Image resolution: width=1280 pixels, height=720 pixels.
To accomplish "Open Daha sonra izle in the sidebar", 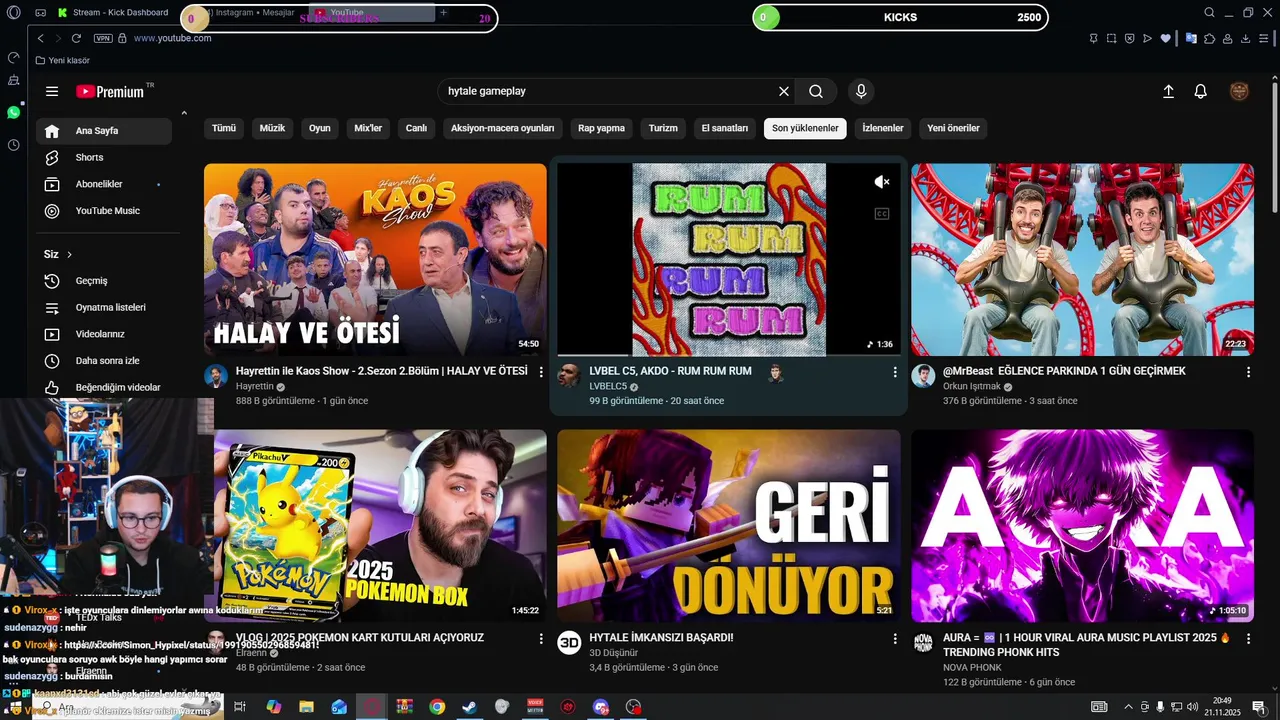I will tap(104, 361).
